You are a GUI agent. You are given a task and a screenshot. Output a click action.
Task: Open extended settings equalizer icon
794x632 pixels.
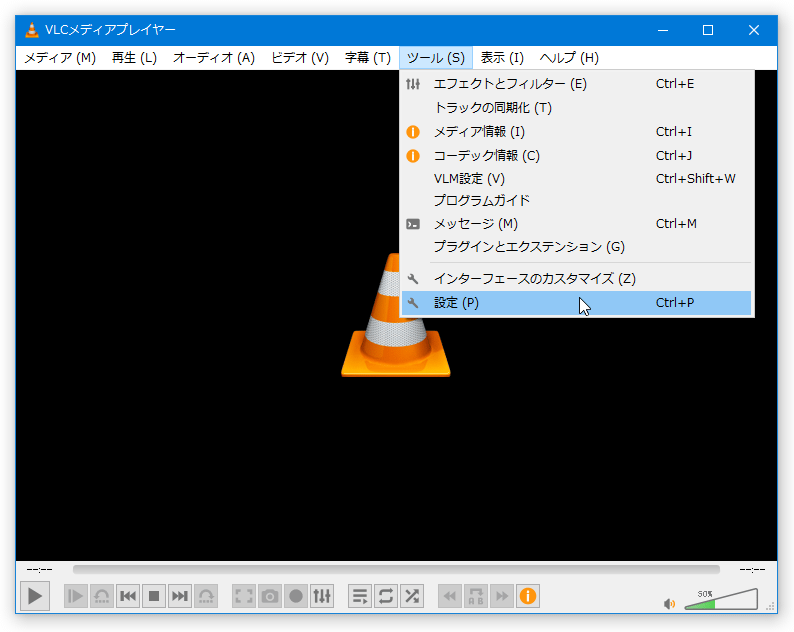click(x=322, y=596)
